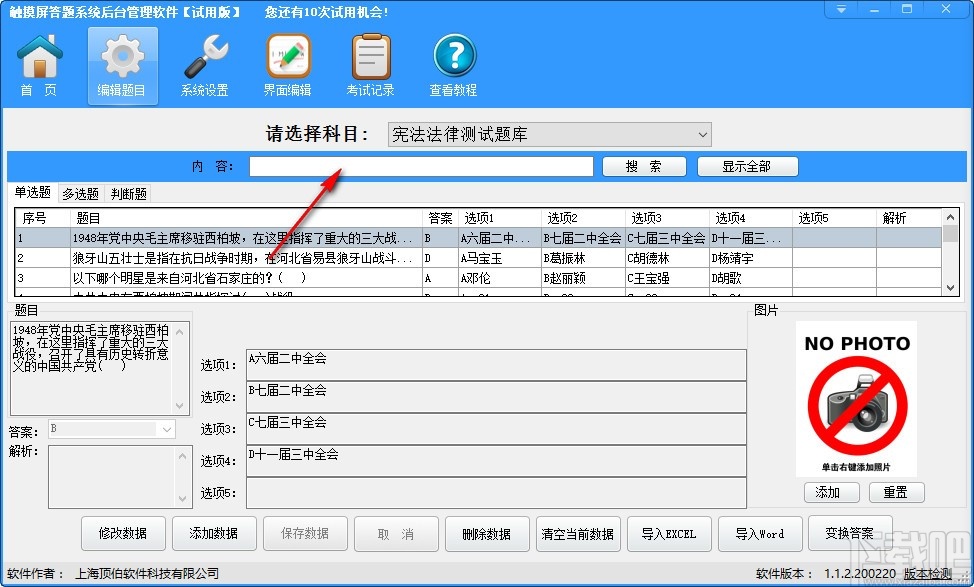The height and width of the screenshot is (587, 974).
Task: Open the 界面编辑 interface editor icon
Action: [287, 63]
